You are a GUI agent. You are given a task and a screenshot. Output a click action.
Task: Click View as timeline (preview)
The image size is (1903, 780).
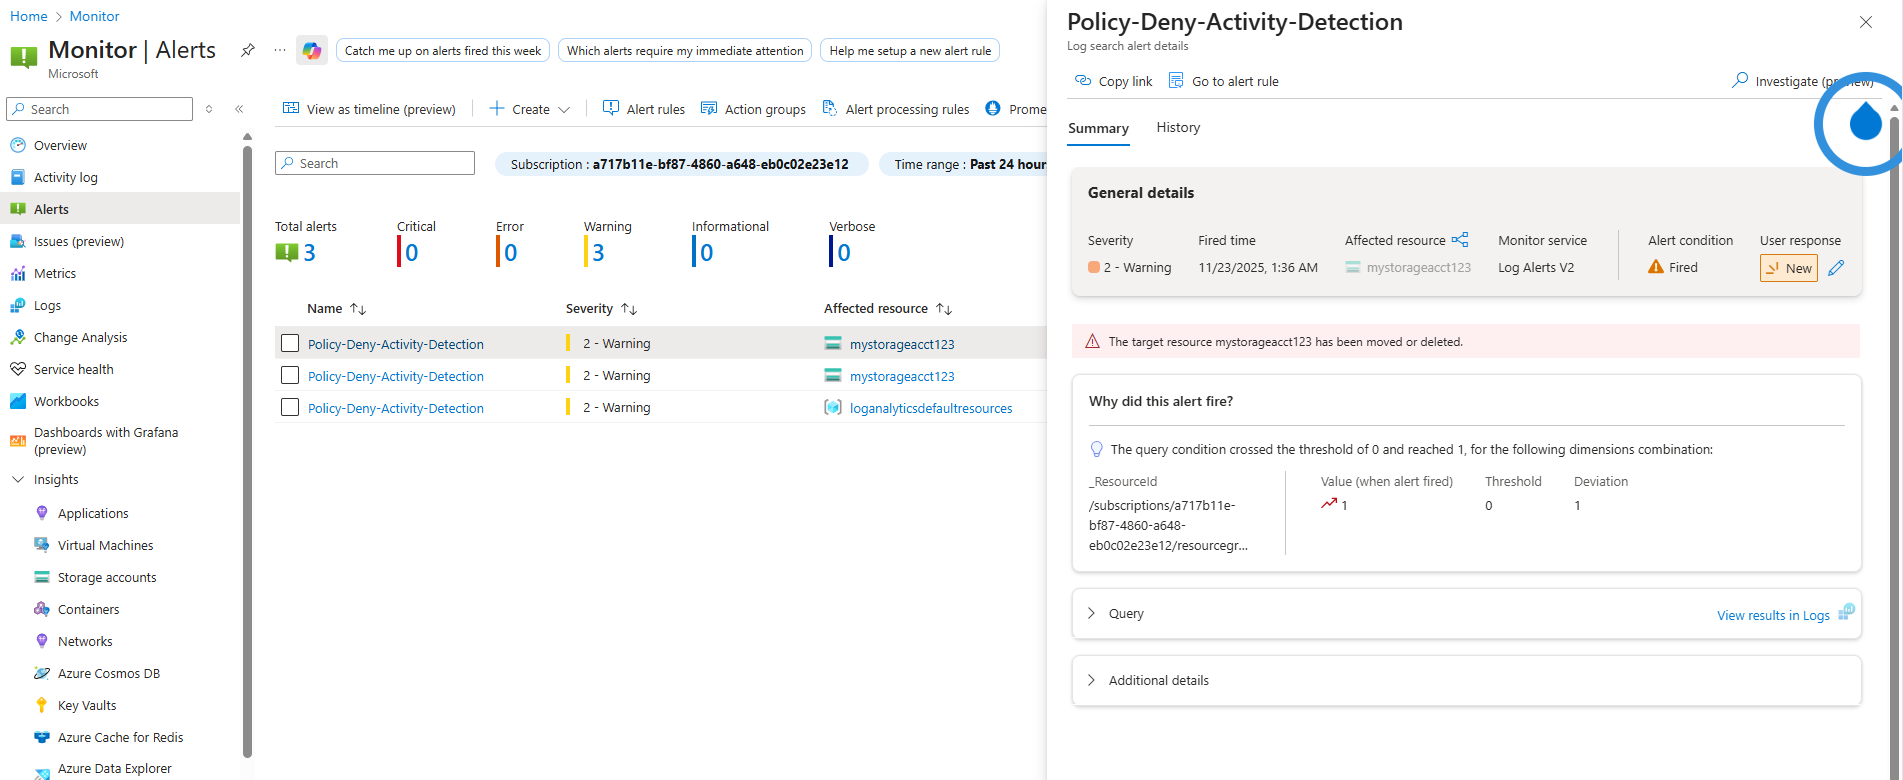(369, 109)
